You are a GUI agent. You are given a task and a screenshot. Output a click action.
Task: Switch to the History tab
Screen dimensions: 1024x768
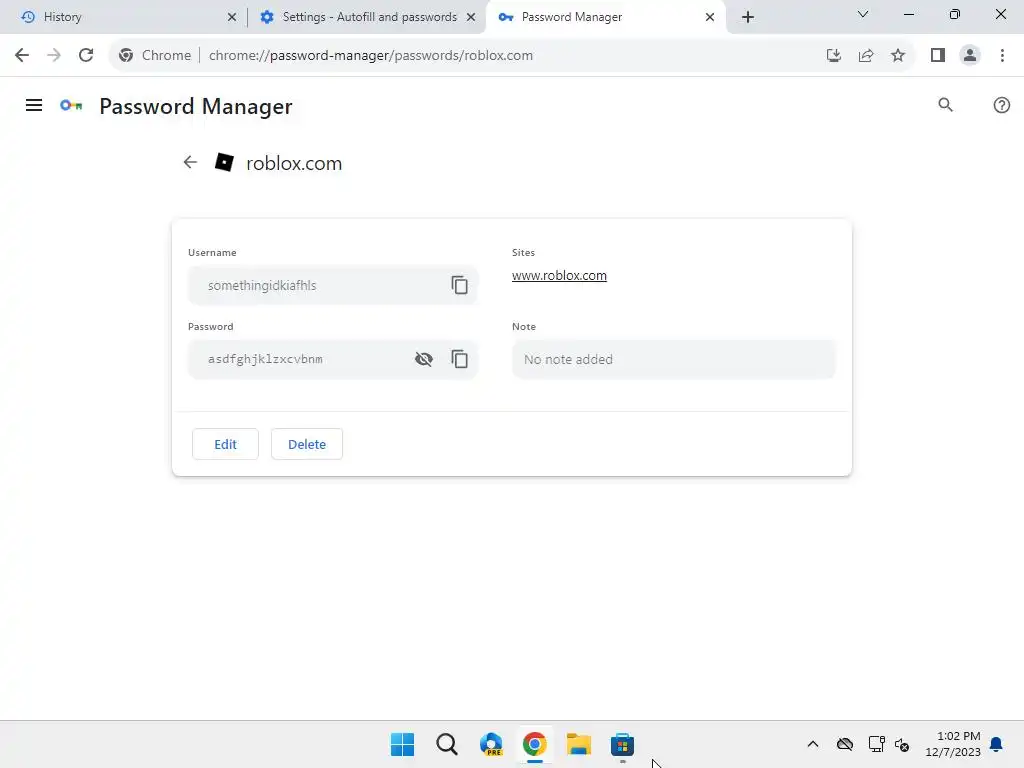(124, 17)
